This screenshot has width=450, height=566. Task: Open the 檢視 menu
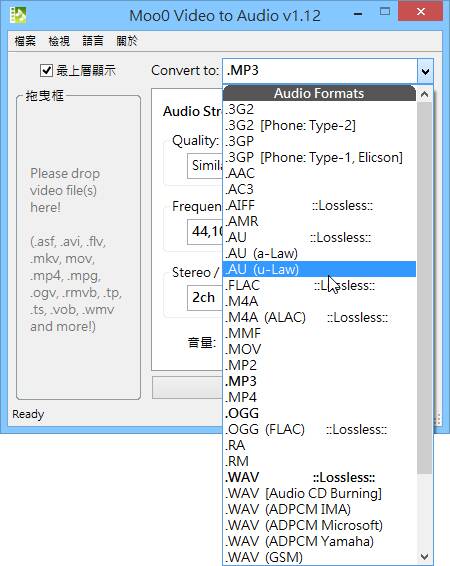coord(59,41)
